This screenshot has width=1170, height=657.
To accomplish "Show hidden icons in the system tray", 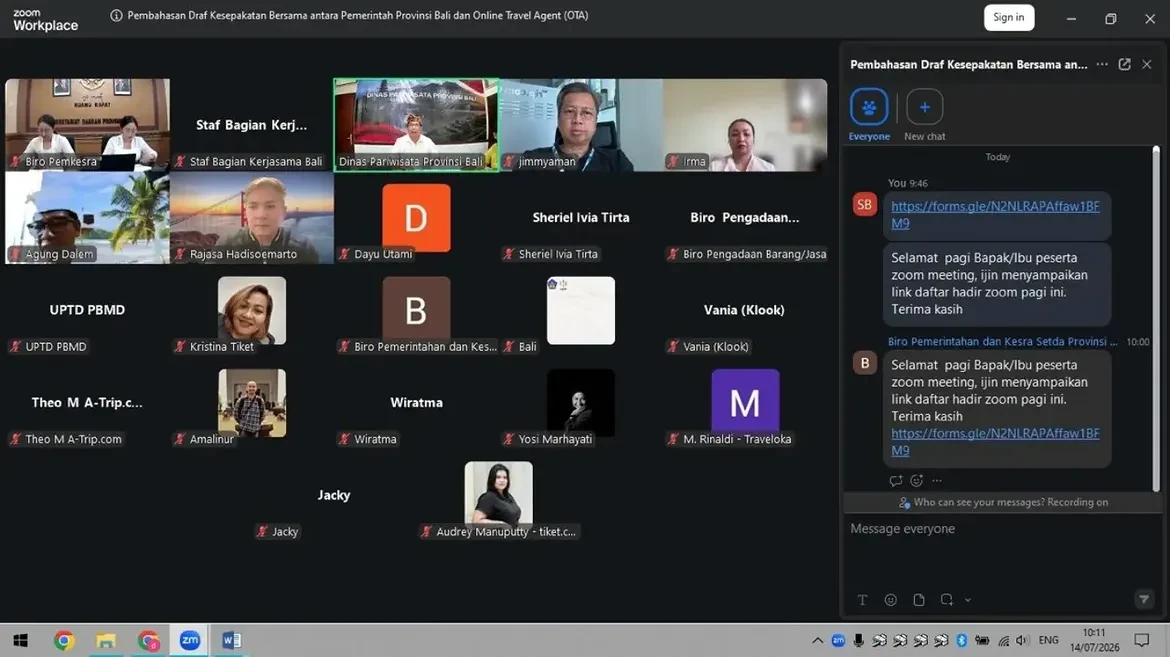I will click(x=818, y=641).
